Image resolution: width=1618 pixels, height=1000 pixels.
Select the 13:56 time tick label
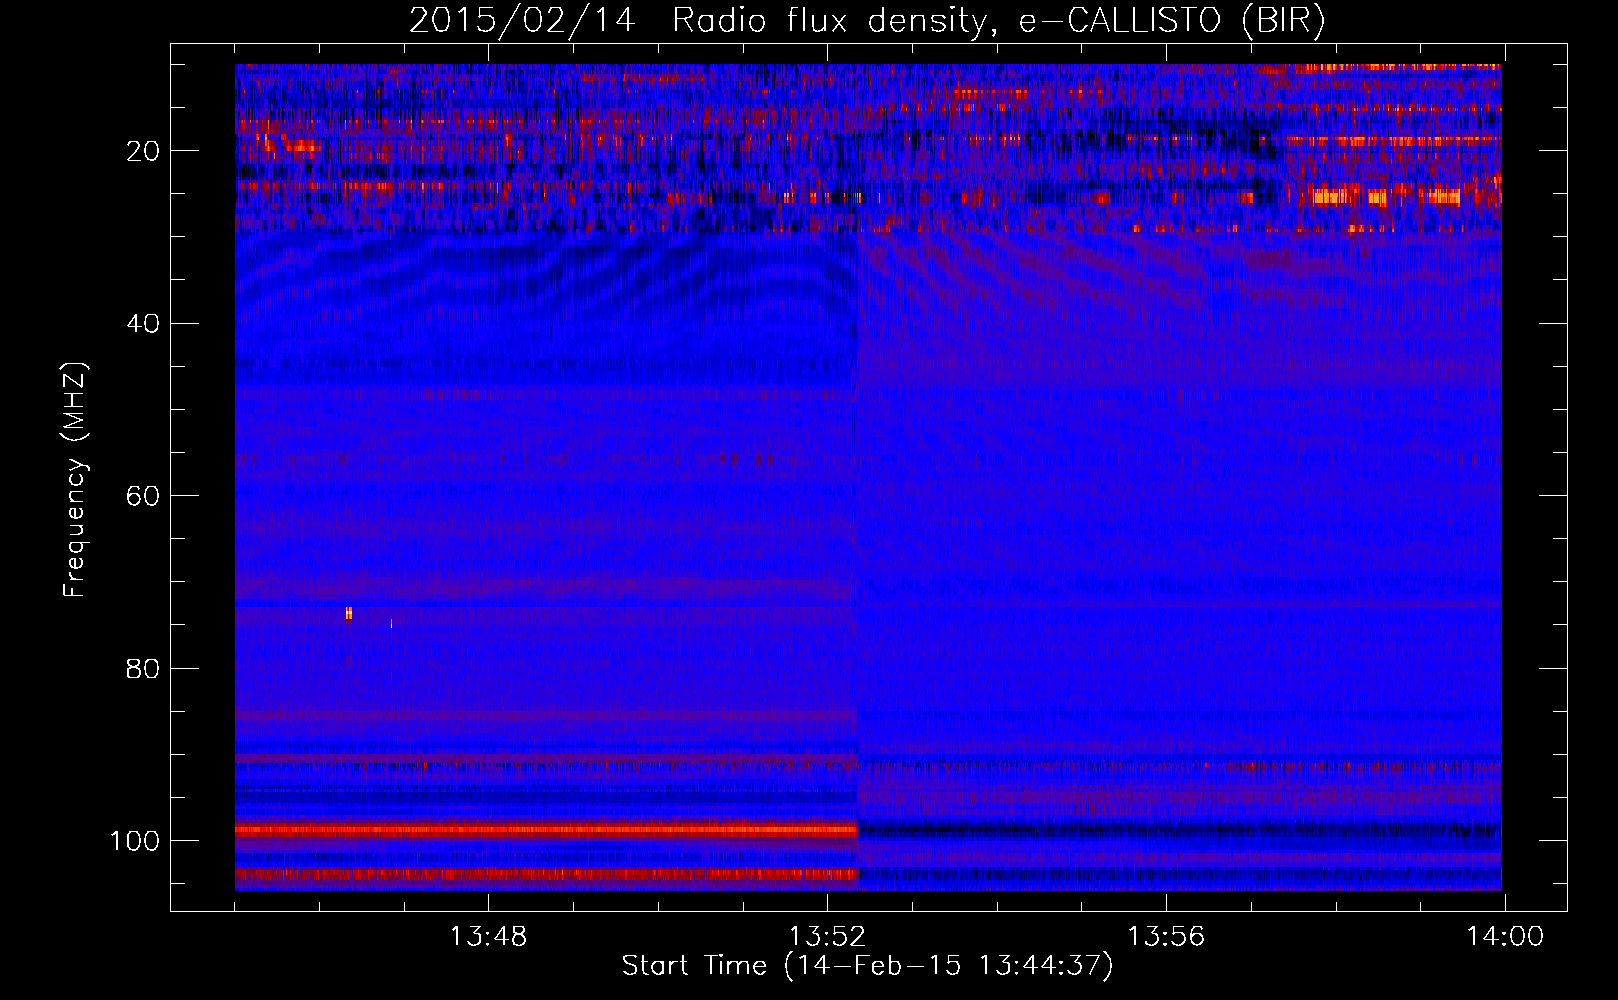pyautogui.click(x=1166, y=937)
